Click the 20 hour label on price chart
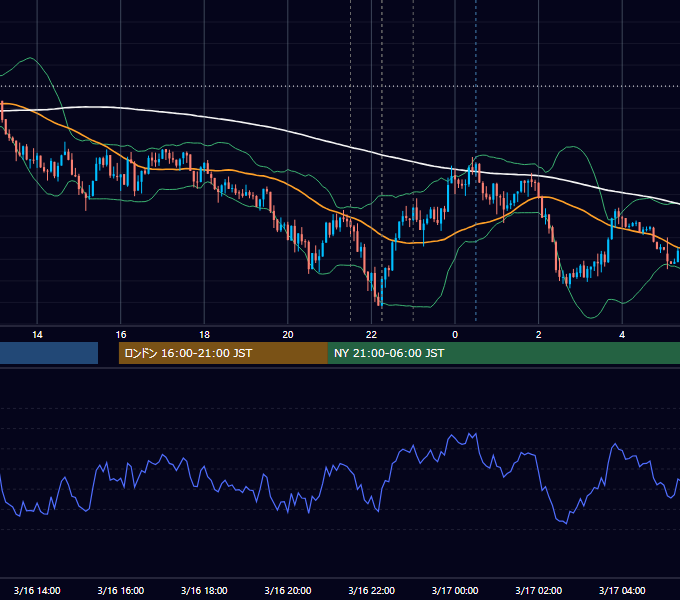This screenshot has width=680, height=600. click(288, 335)
